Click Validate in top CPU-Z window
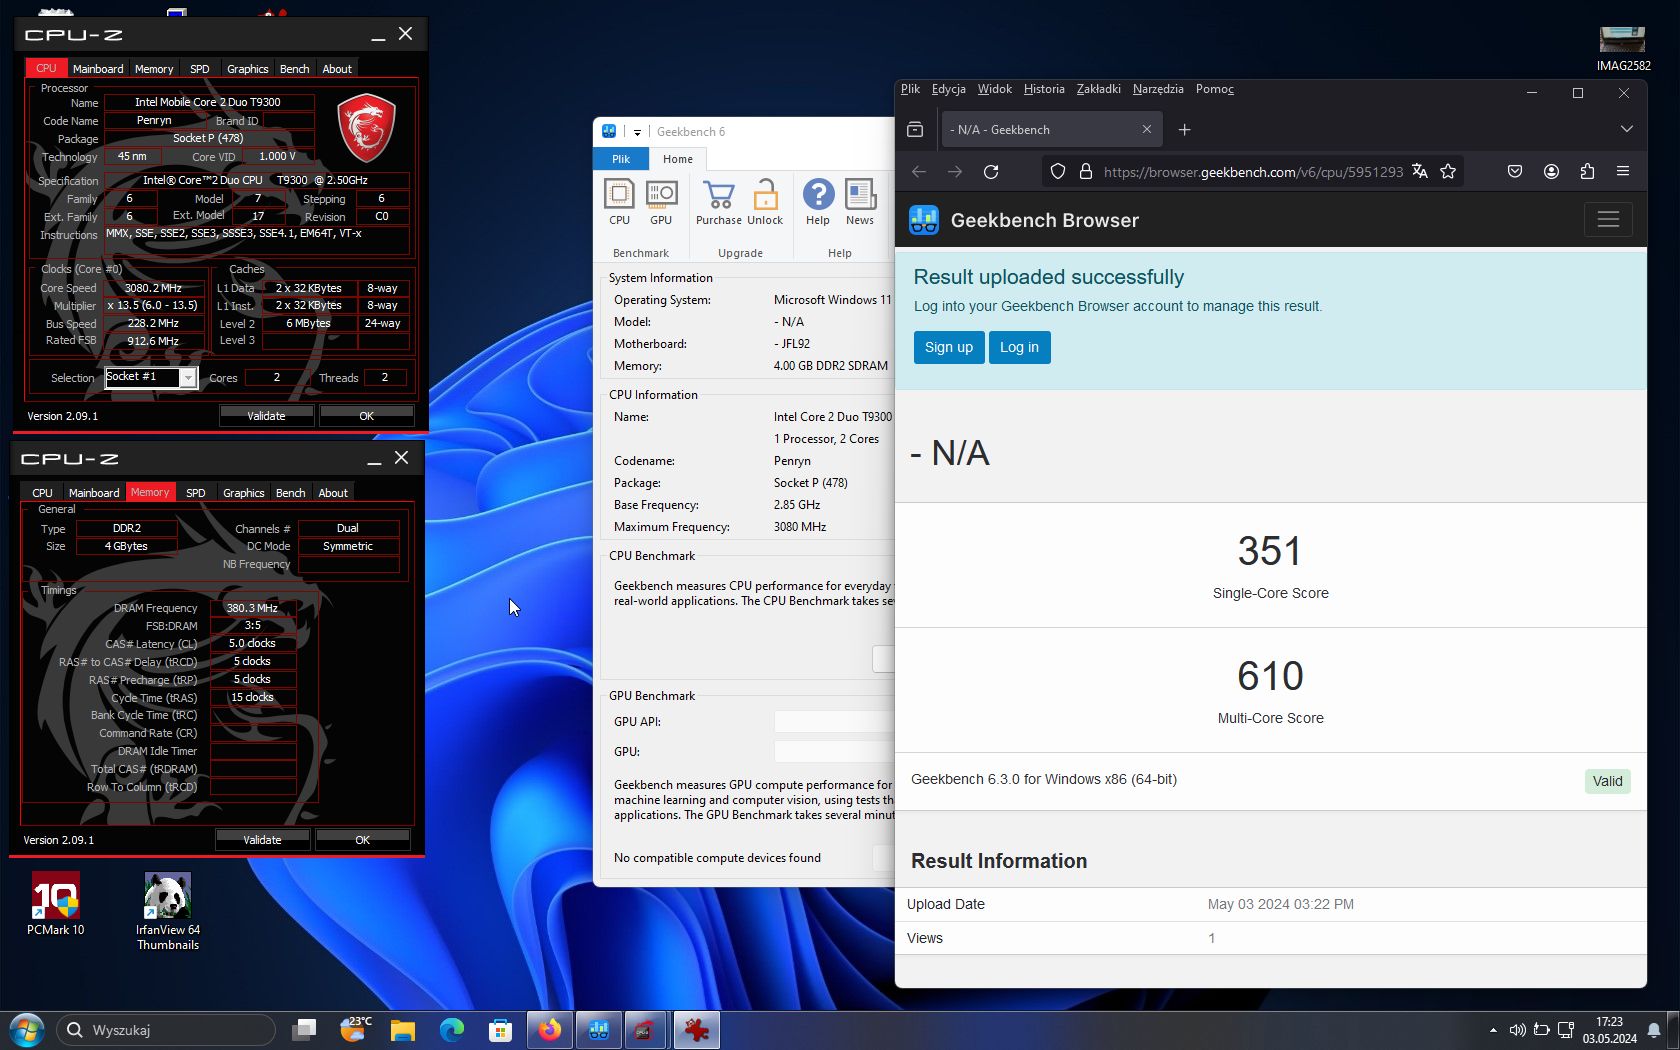Viewport: 1680px width, 1050px height. point(266,416)
